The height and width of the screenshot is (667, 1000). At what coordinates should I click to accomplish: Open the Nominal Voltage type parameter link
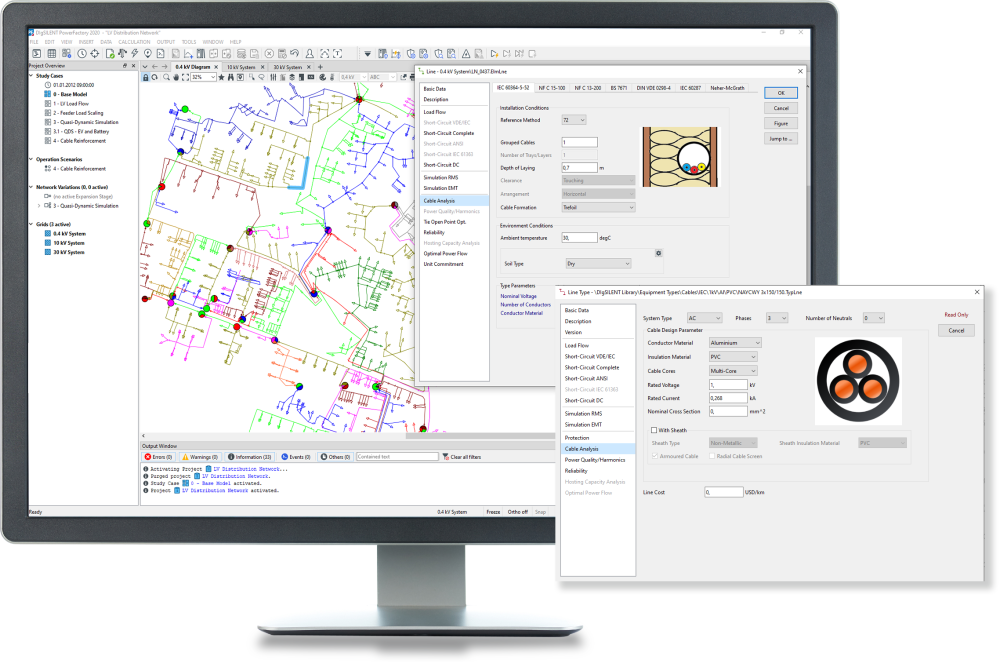tap(518, 297)
